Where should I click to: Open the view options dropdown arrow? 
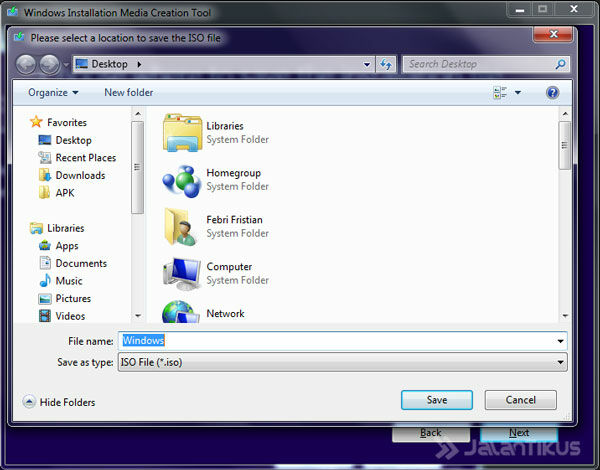pyautogui.click(x=518, y=93)
